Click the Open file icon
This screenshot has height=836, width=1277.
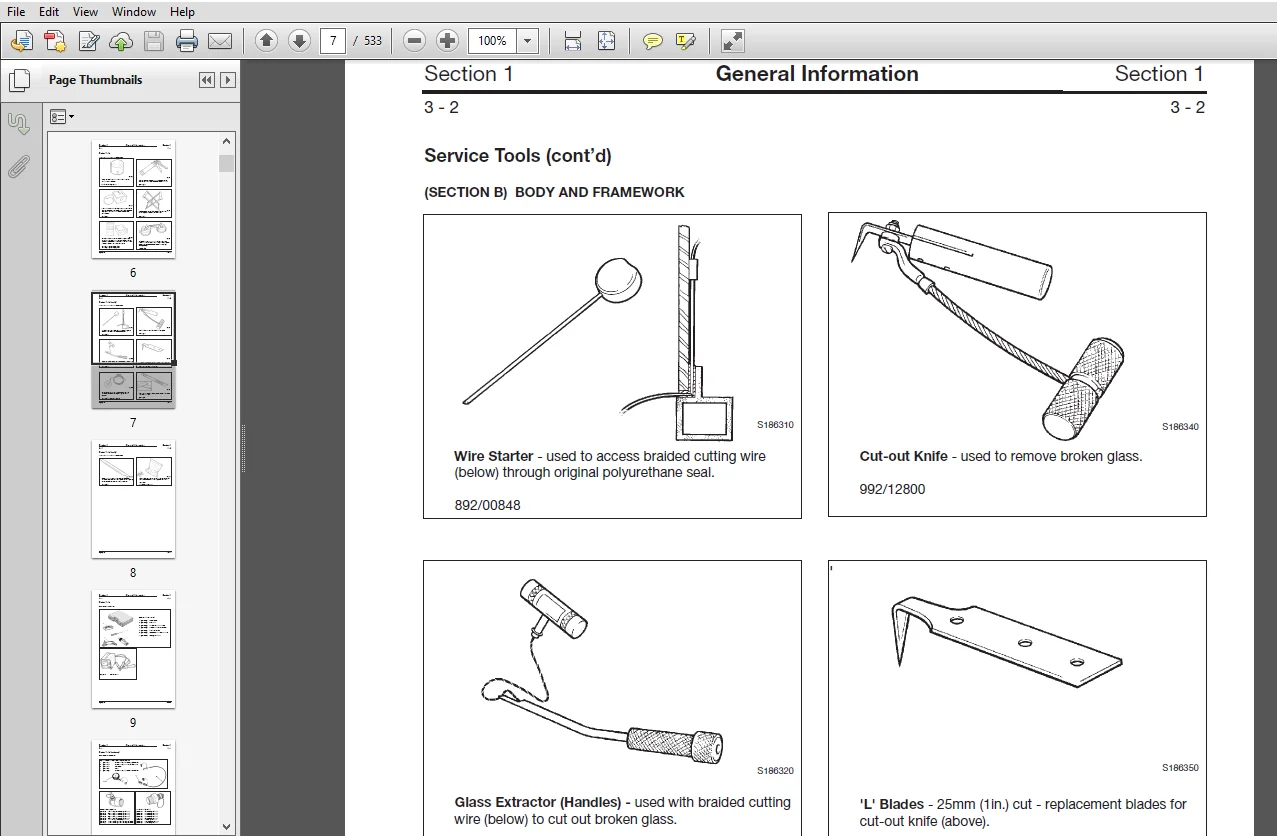22,41
